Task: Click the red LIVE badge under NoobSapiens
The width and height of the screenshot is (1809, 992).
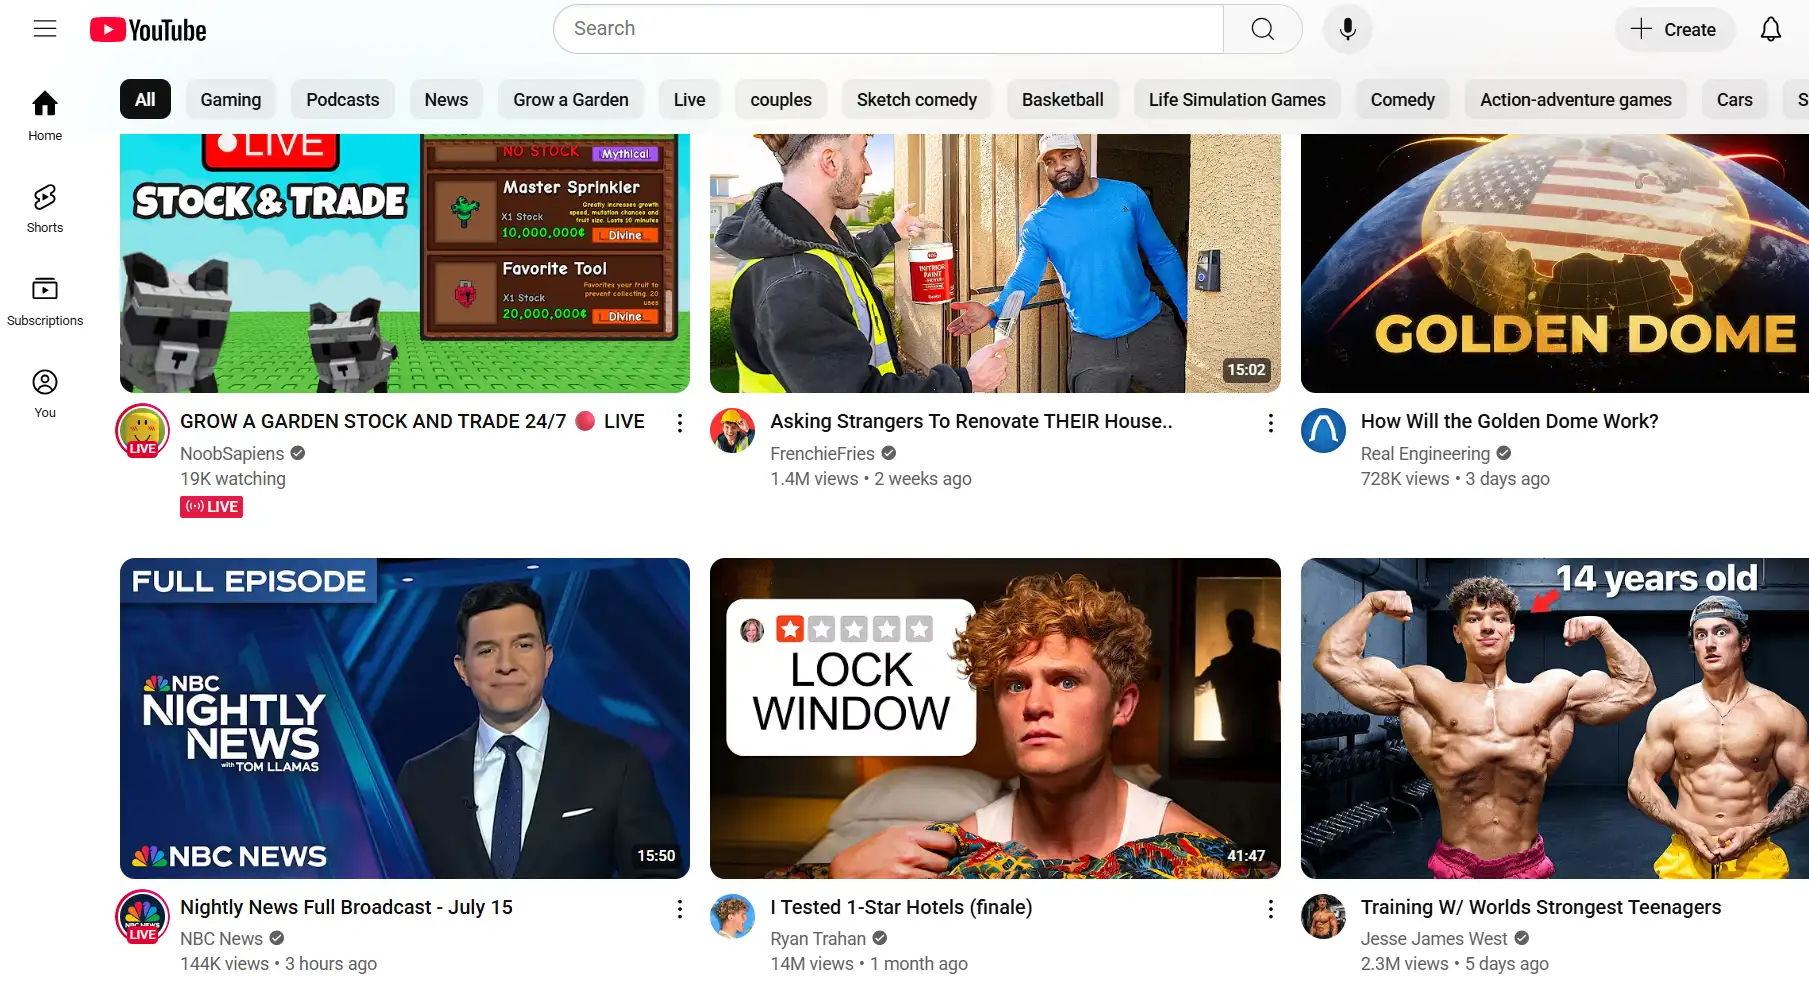Action: point(212,506)
